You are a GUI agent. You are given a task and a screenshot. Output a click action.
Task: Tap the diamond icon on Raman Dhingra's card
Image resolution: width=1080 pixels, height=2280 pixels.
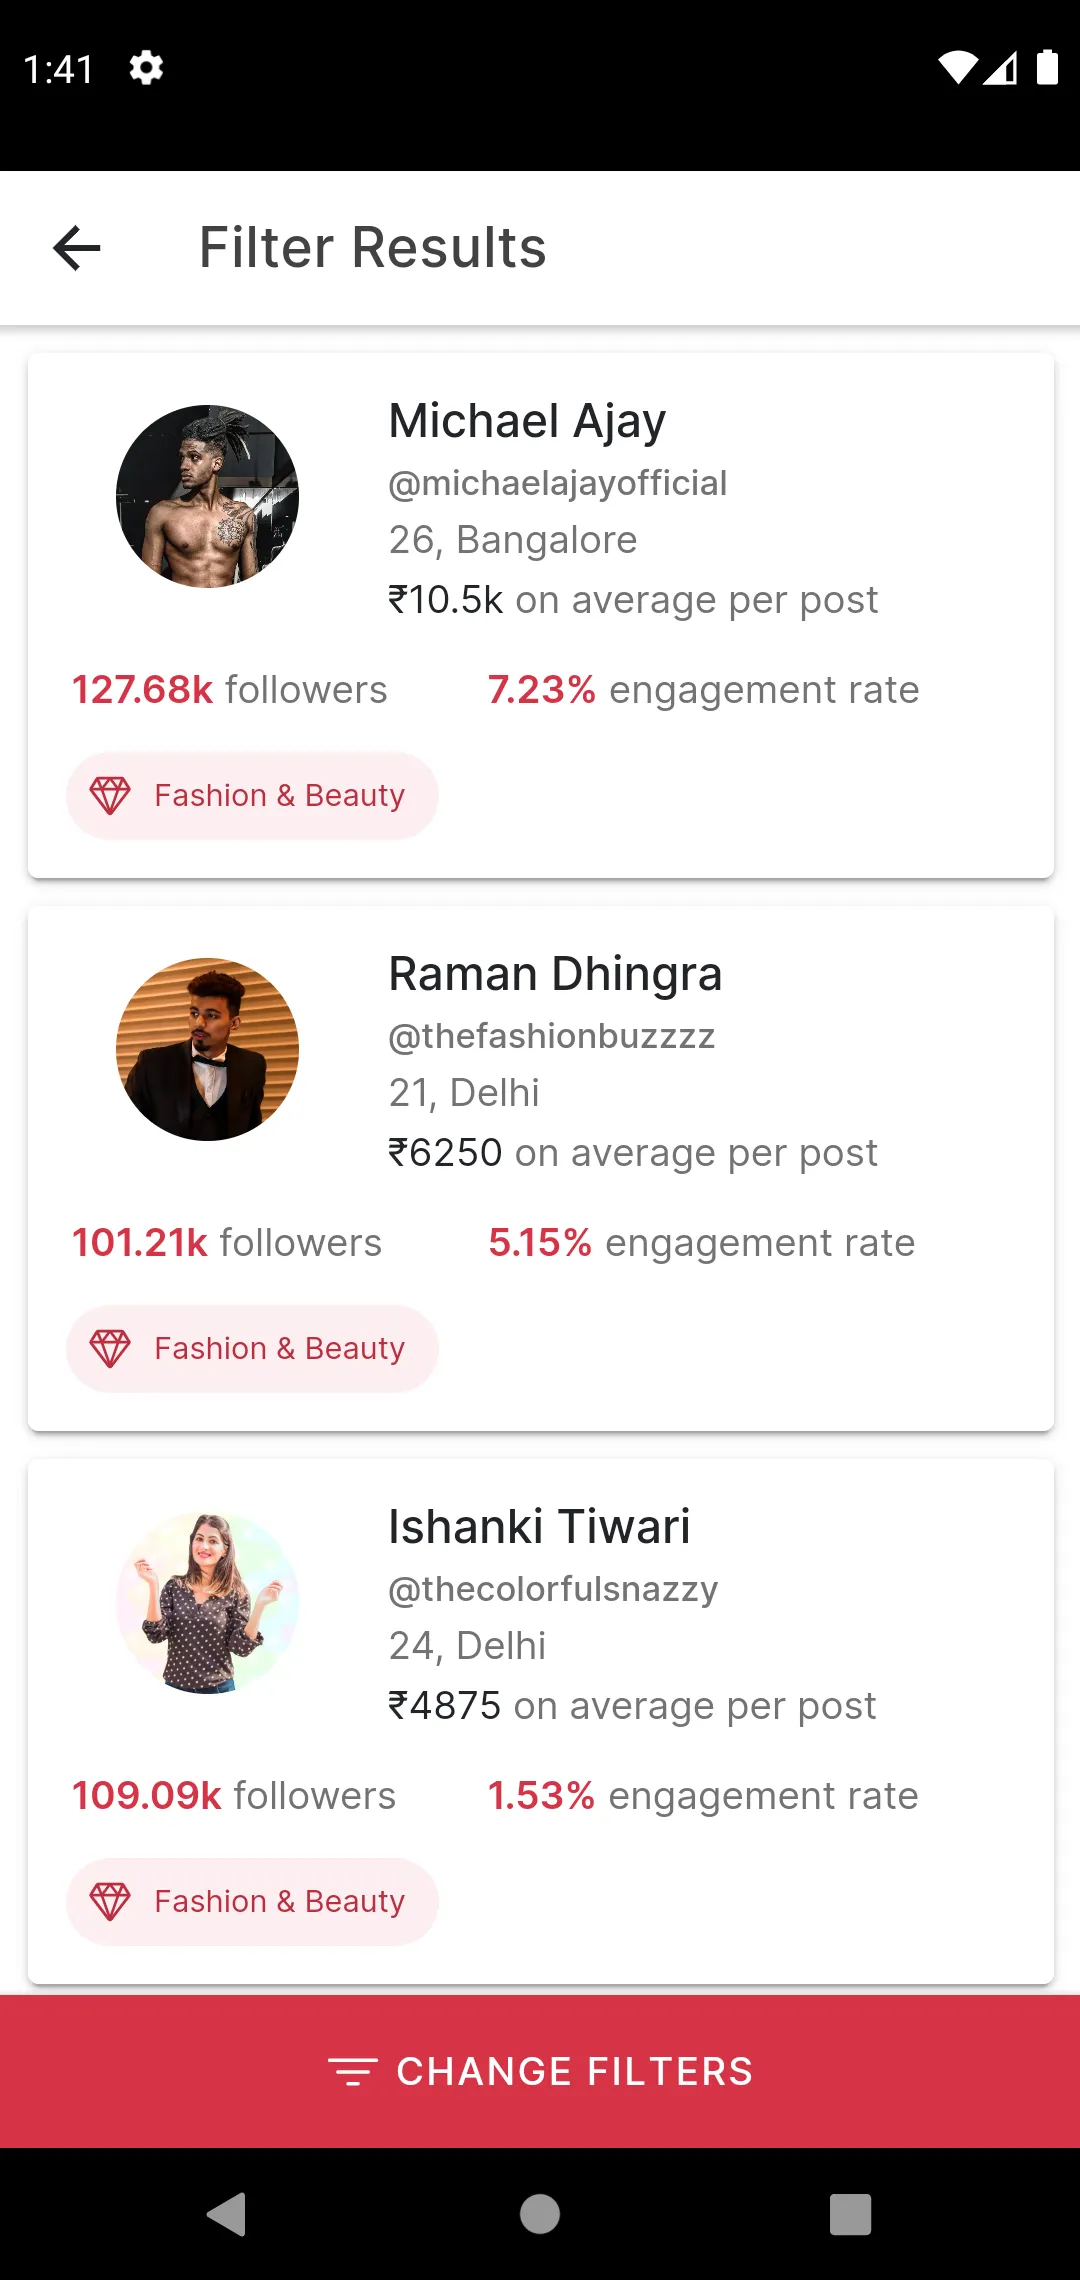point(110,1349)
